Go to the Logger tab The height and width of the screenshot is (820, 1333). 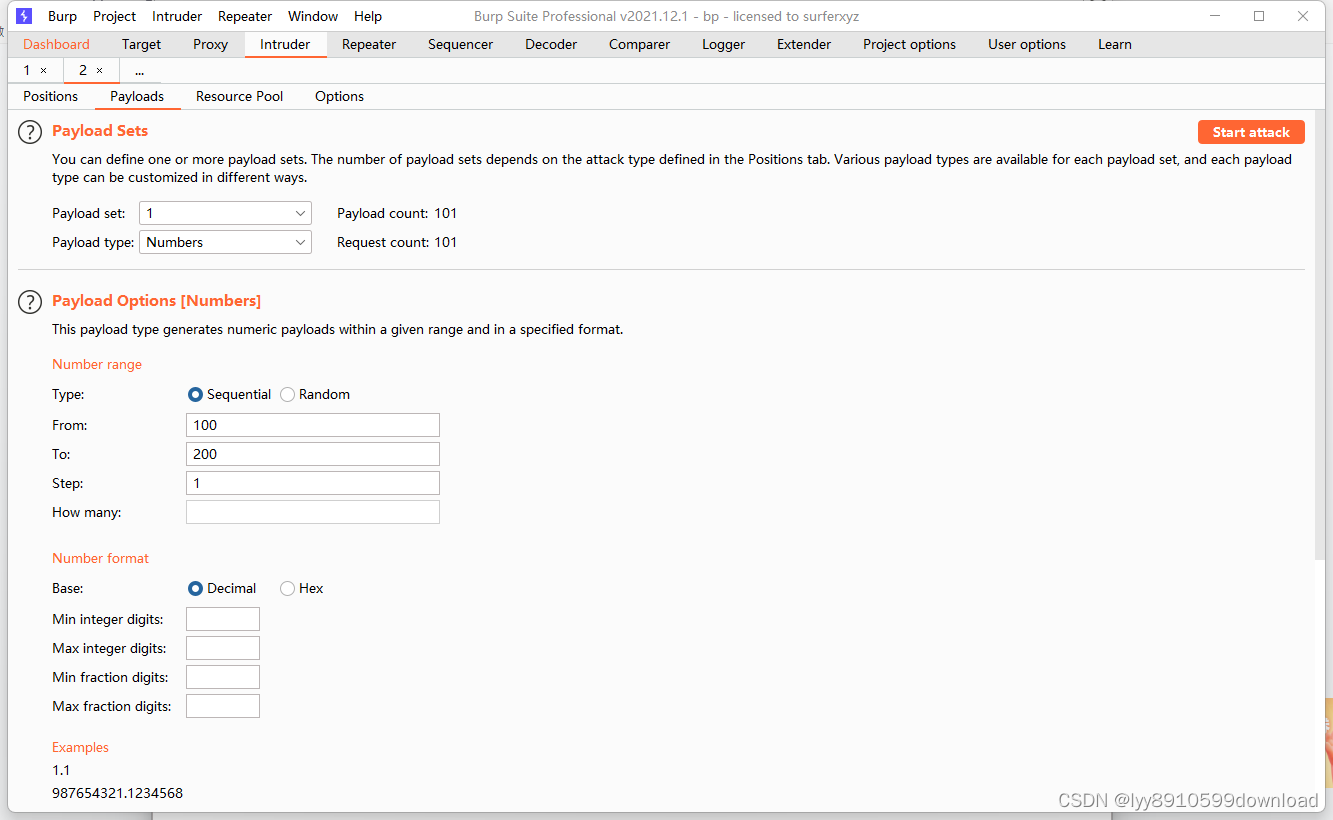(x=723, y=44)
